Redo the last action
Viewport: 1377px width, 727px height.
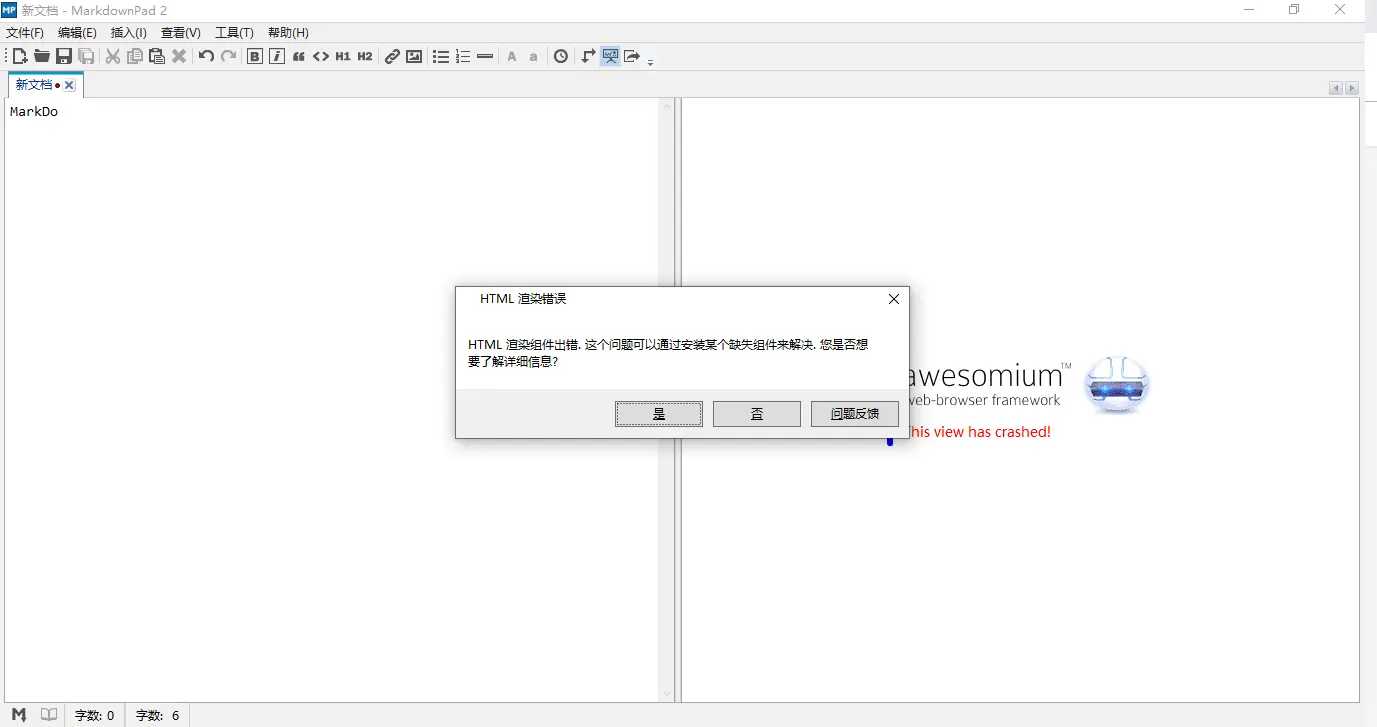(x=228, y=56)
